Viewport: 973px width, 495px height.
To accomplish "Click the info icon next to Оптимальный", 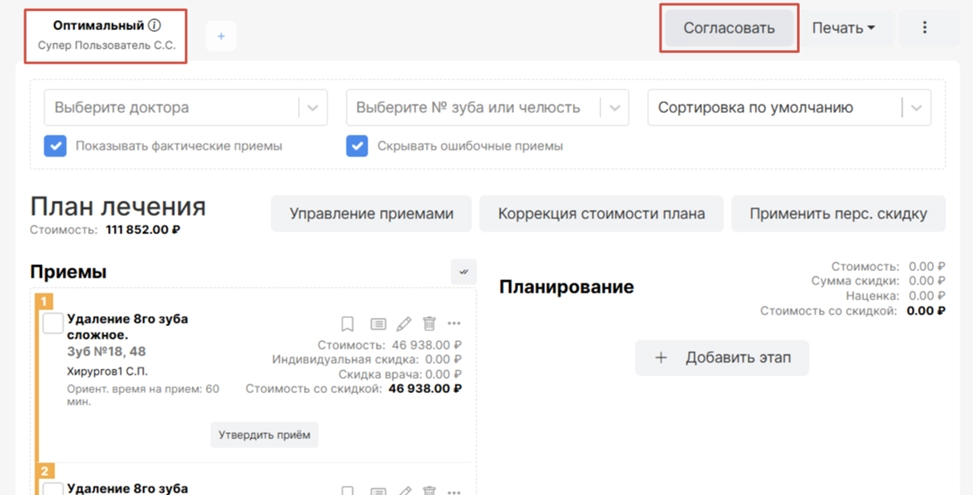I will click(x=154, y=26).
